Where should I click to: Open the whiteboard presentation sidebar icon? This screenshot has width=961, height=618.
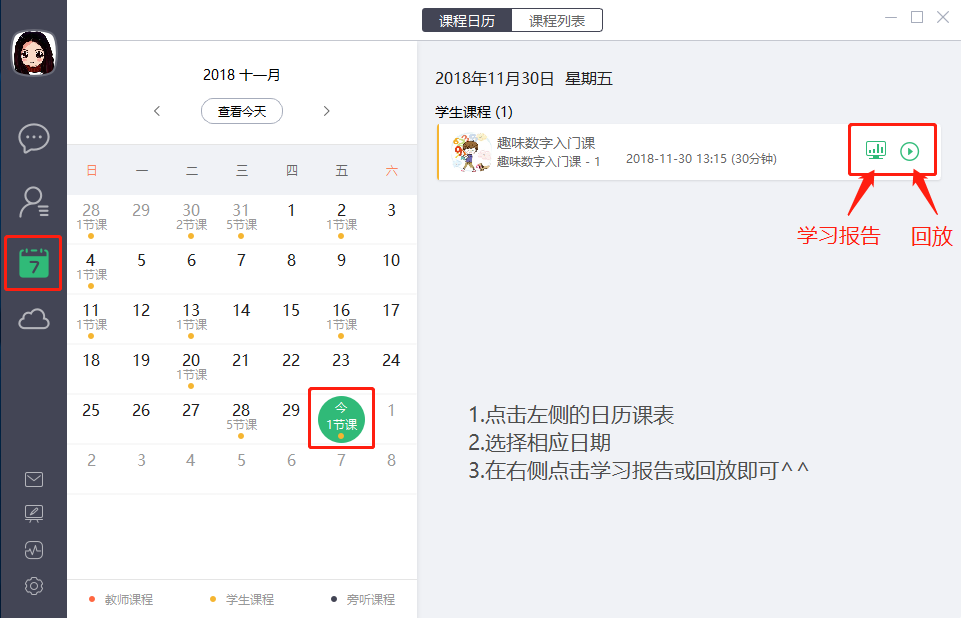tap(34, 514)
